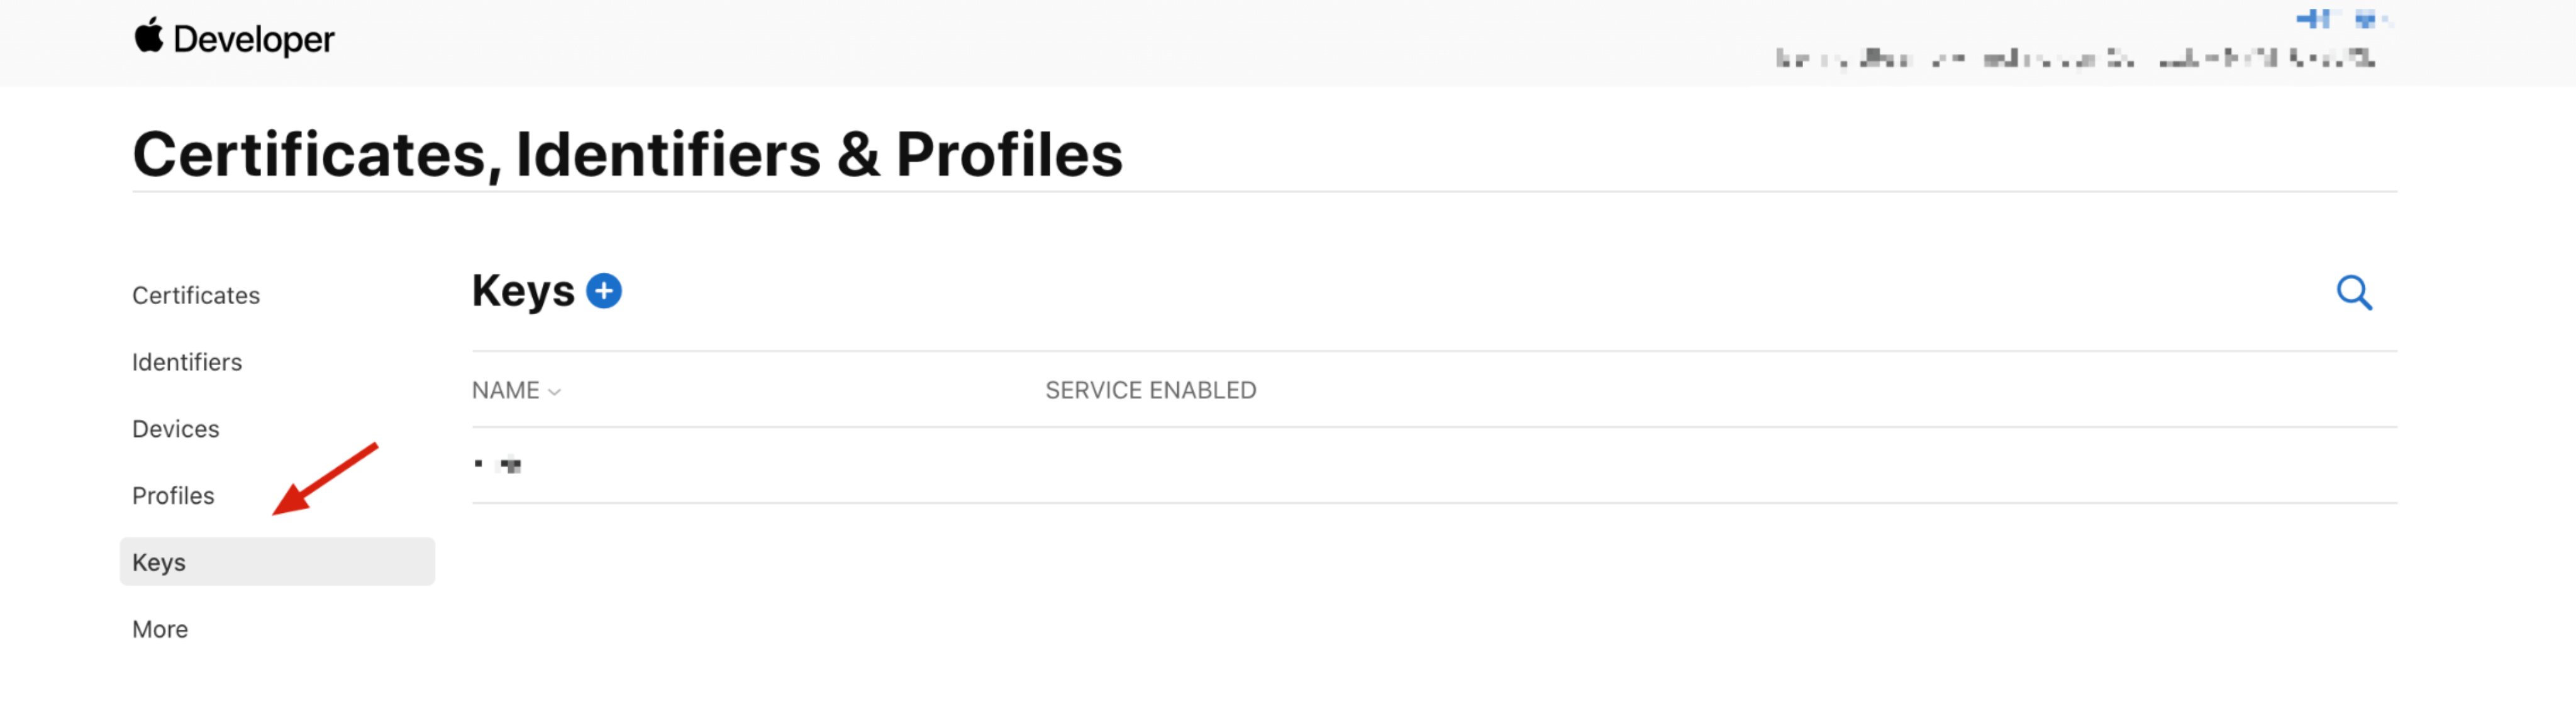The width and height of the screenshot is (2576, 702).
Task: Select the highlighted Keys sidebar item
Action: [277, 562]
